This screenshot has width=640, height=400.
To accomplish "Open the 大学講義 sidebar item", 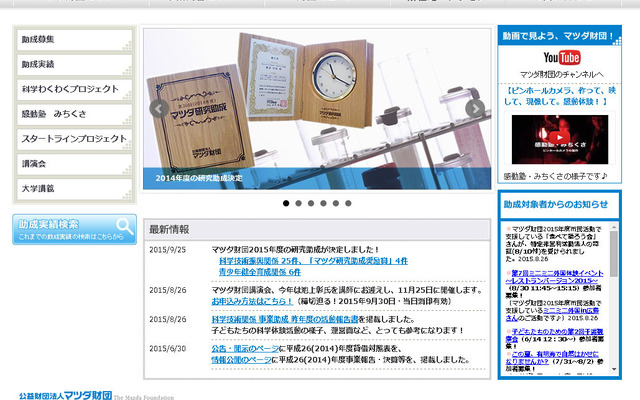I will click(x=75, y=189).
